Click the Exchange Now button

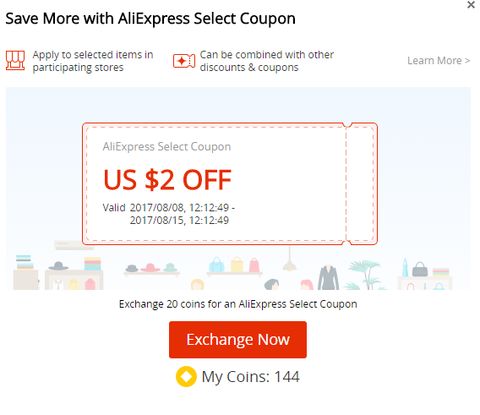(x=238, y=339)
